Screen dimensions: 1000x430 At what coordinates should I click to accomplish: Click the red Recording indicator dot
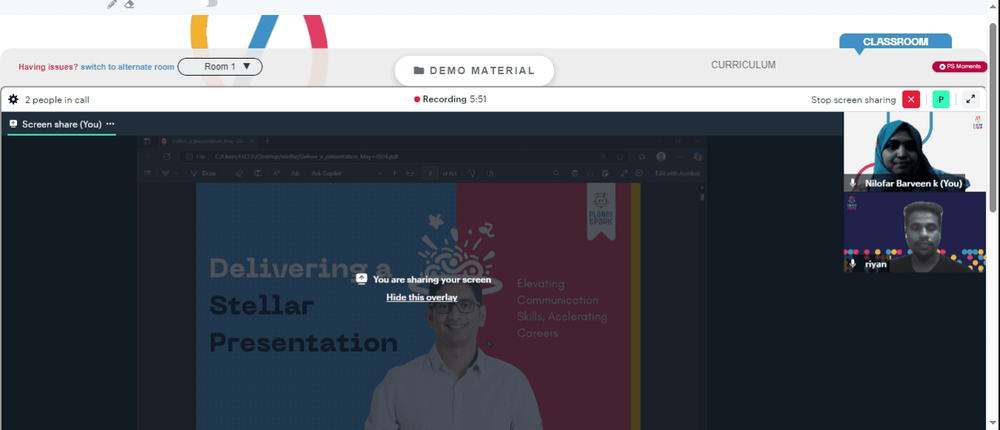click(x=417, y=100)
